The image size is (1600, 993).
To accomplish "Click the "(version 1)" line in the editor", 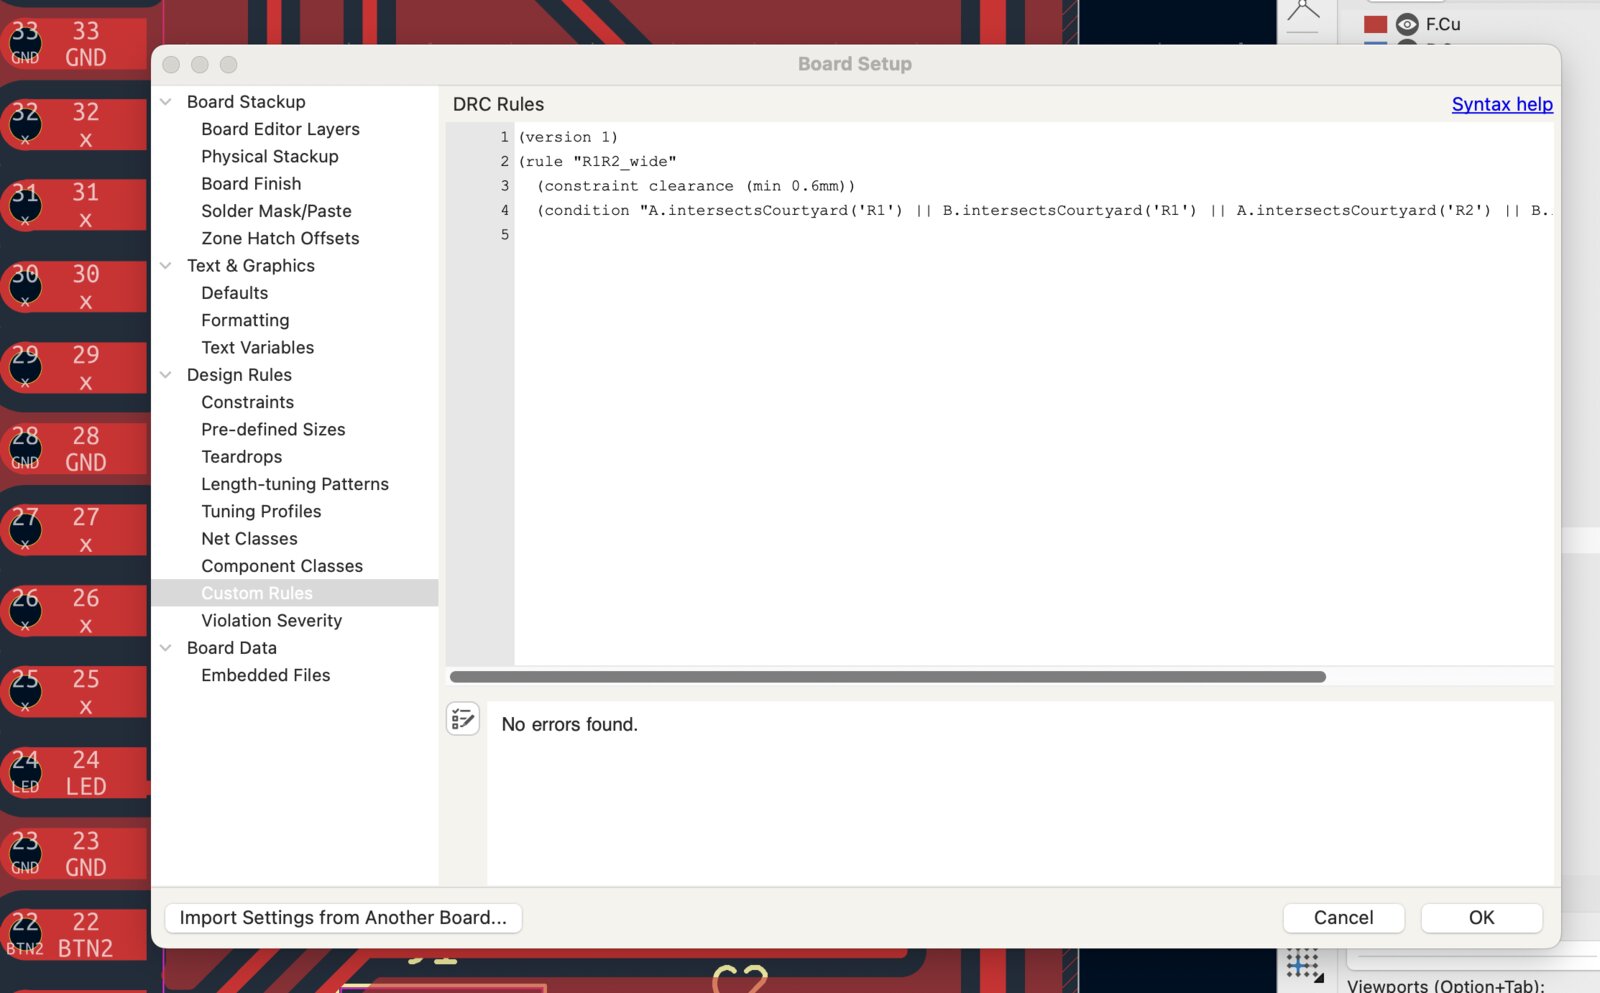I will point(568,137).
